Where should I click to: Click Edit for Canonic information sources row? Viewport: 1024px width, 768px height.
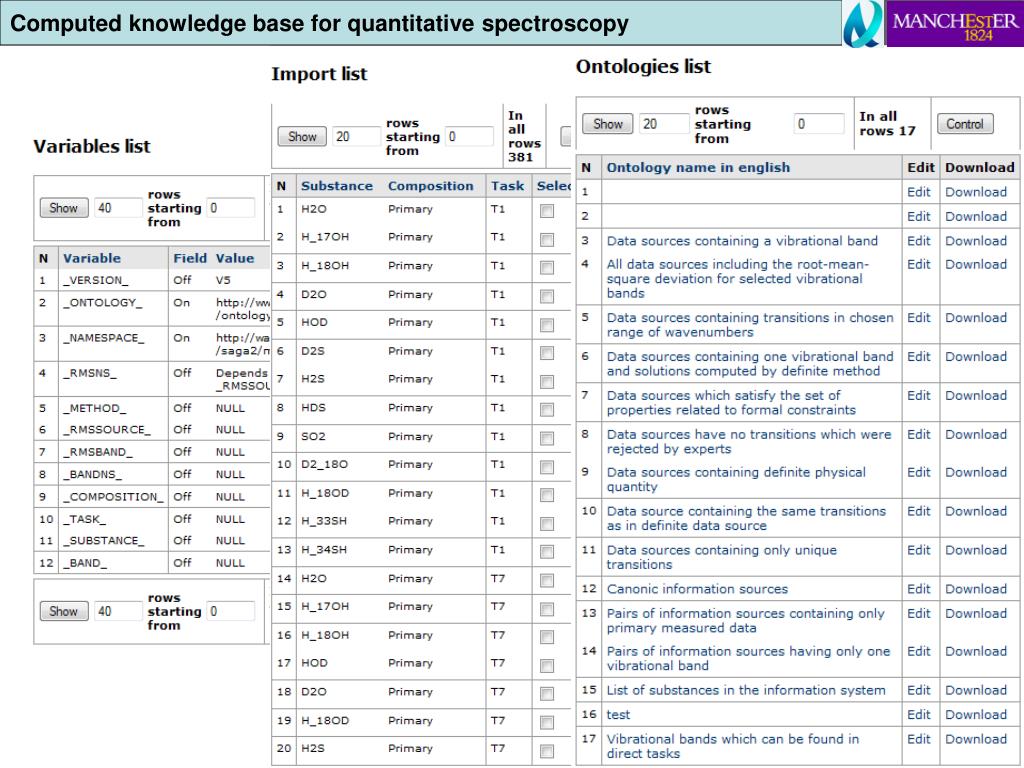point(918,589)
